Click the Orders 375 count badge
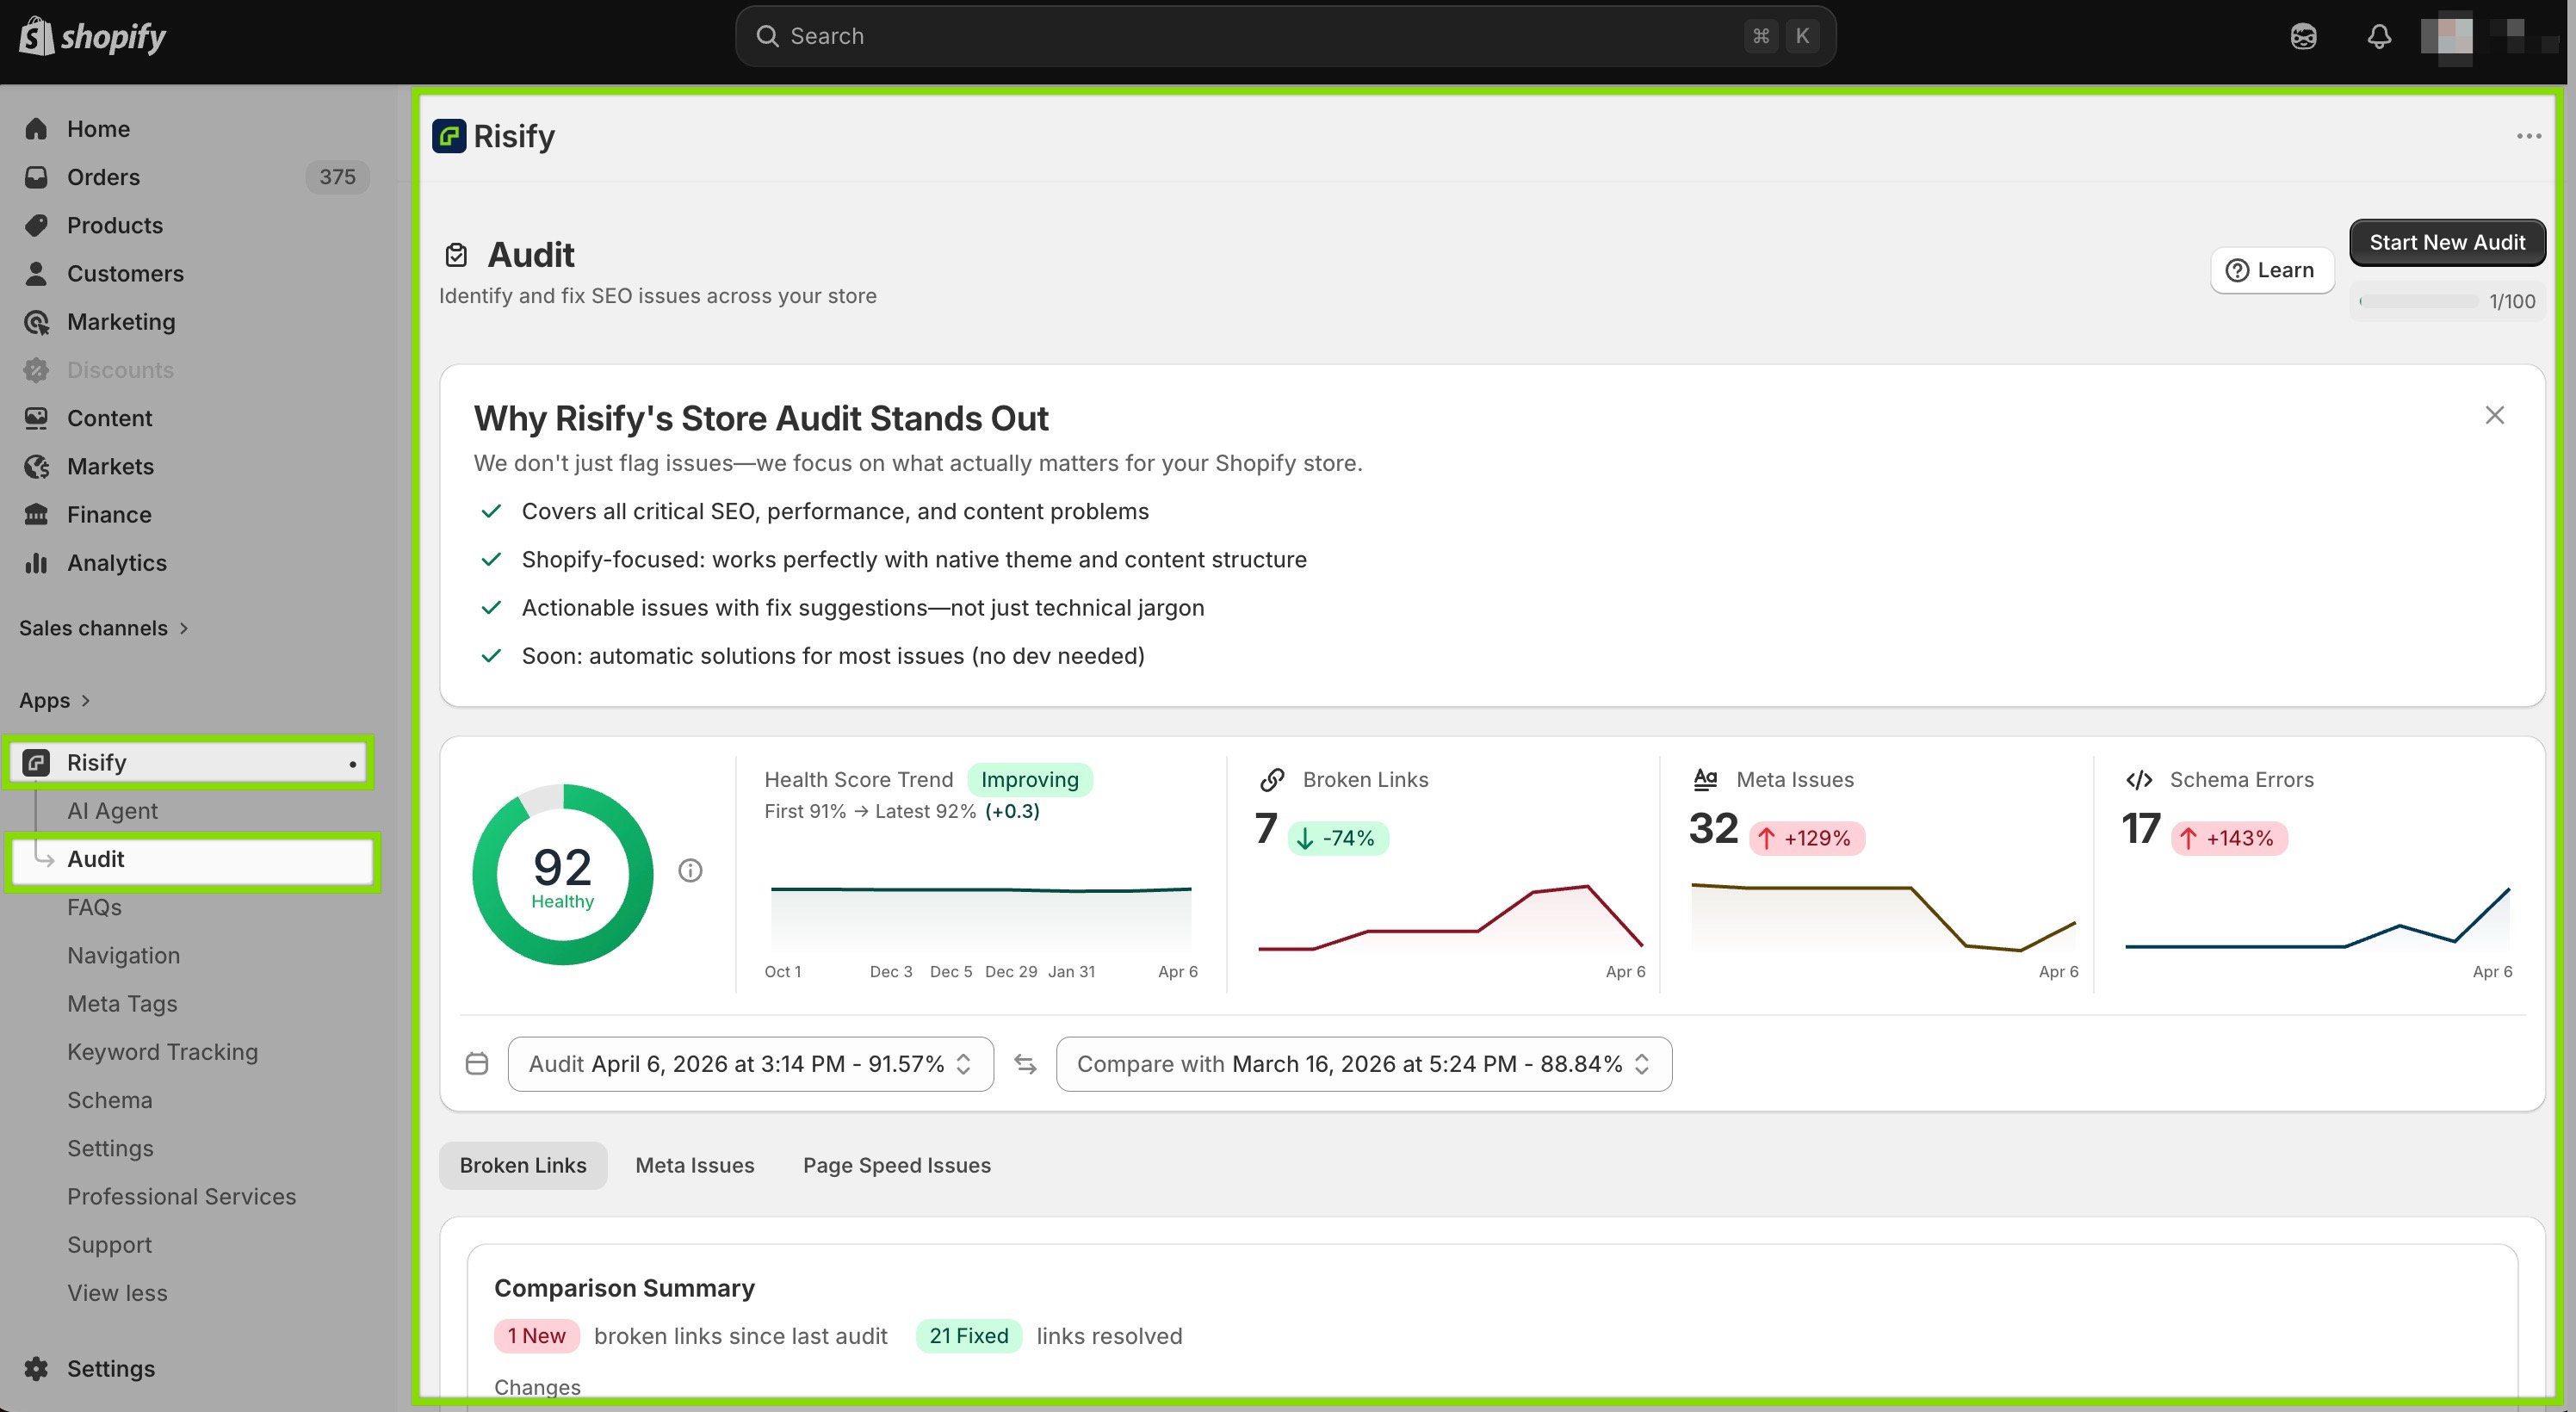 point(337,177)
